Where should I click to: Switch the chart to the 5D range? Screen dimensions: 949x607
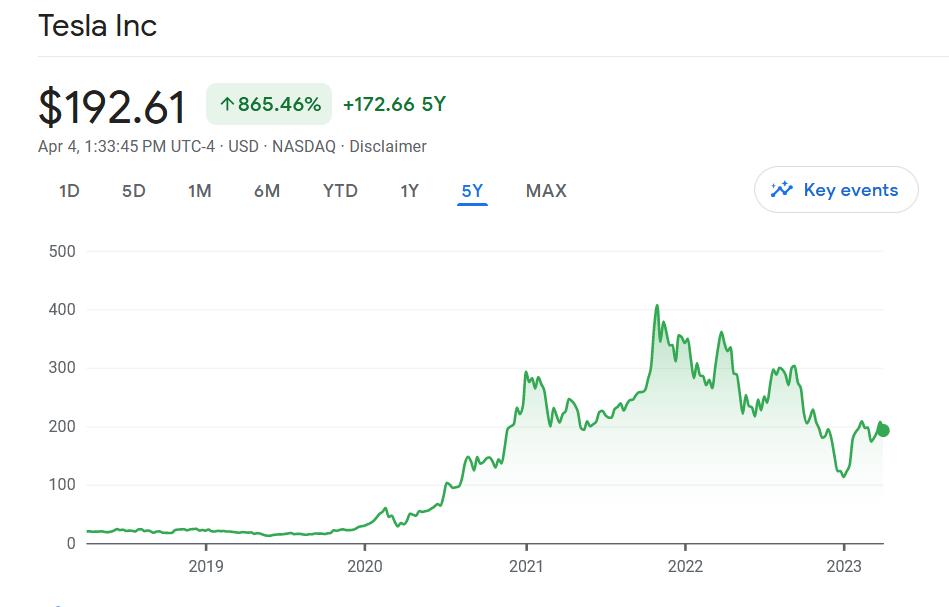pyautogui.click(x=133, y=191)
